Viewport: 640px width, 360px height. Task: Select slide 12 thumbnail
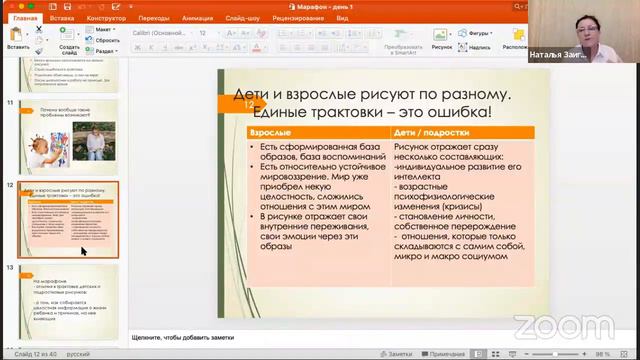[x=68, y=220]
